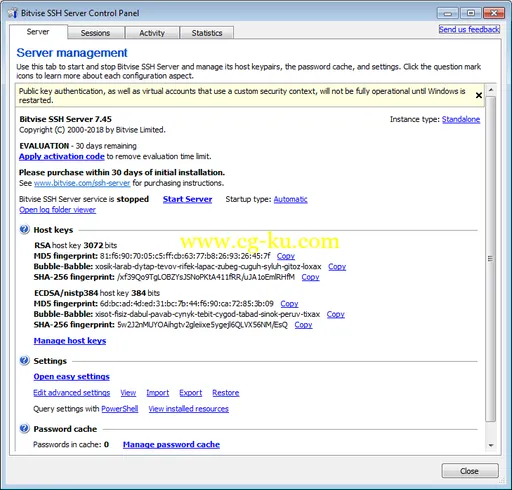Copy the RSA Bubble-Babble fingerprint
Screen dimensions: 512x490
337,267
